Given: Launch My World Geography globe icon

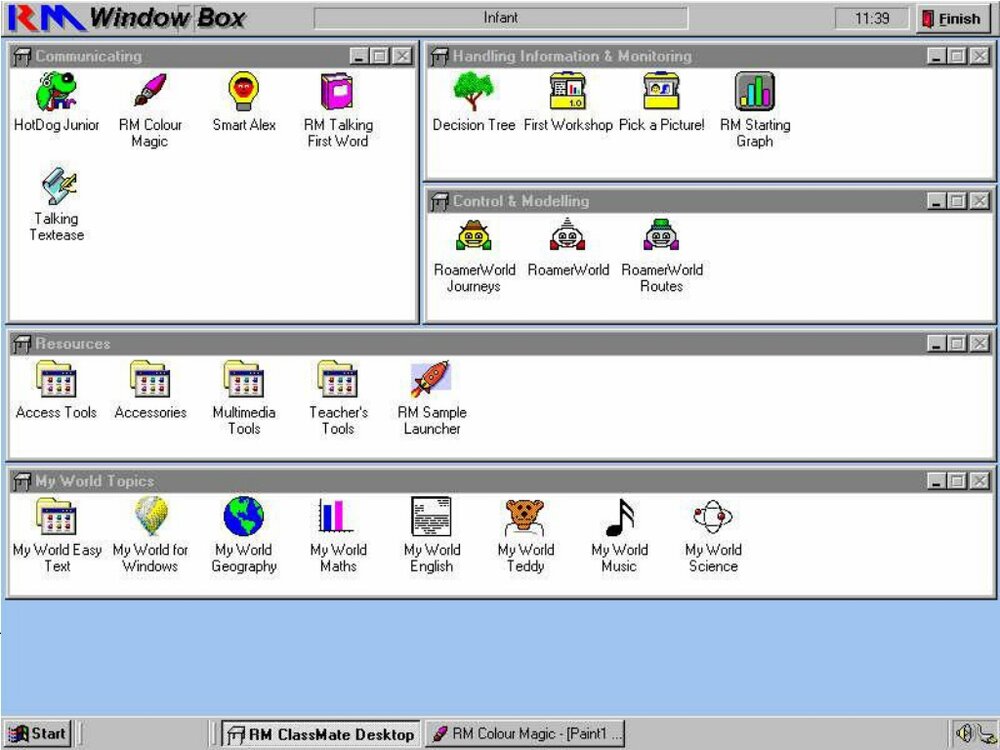Looking at the screenshot, I should tap(244, 517).
